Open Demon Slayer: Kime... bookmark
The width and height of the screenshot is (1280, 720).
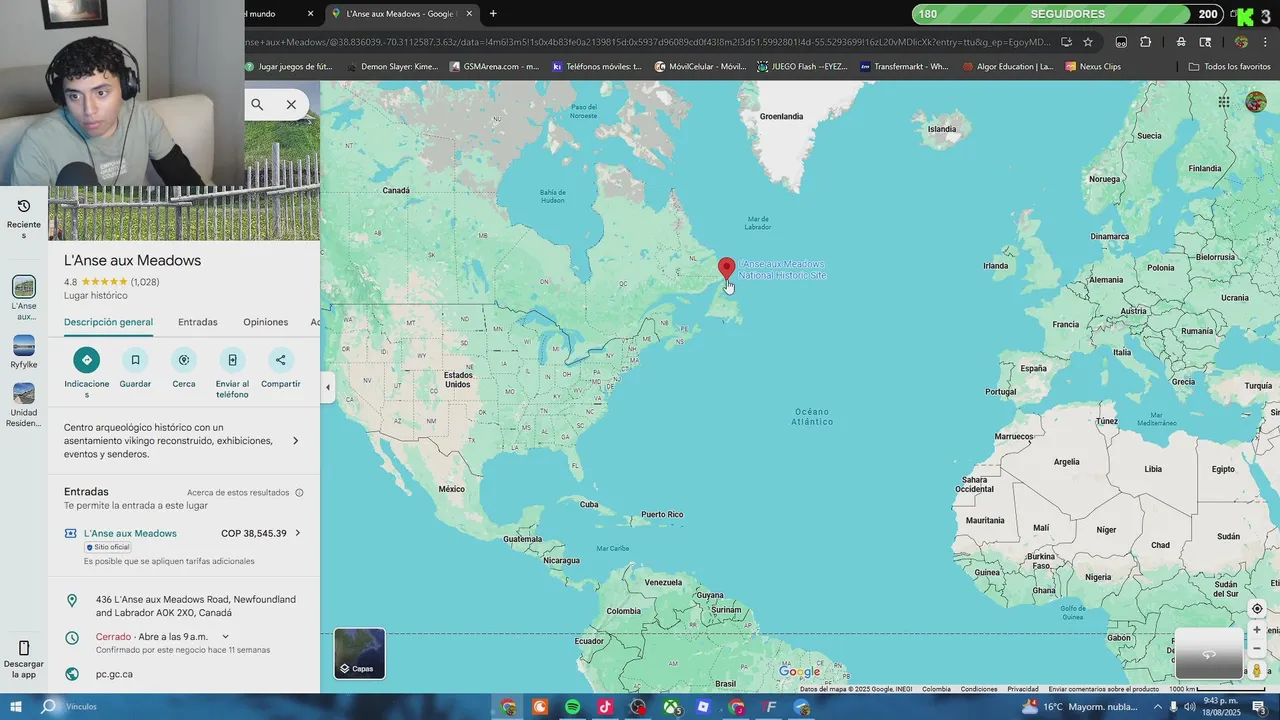pos(392,67)
